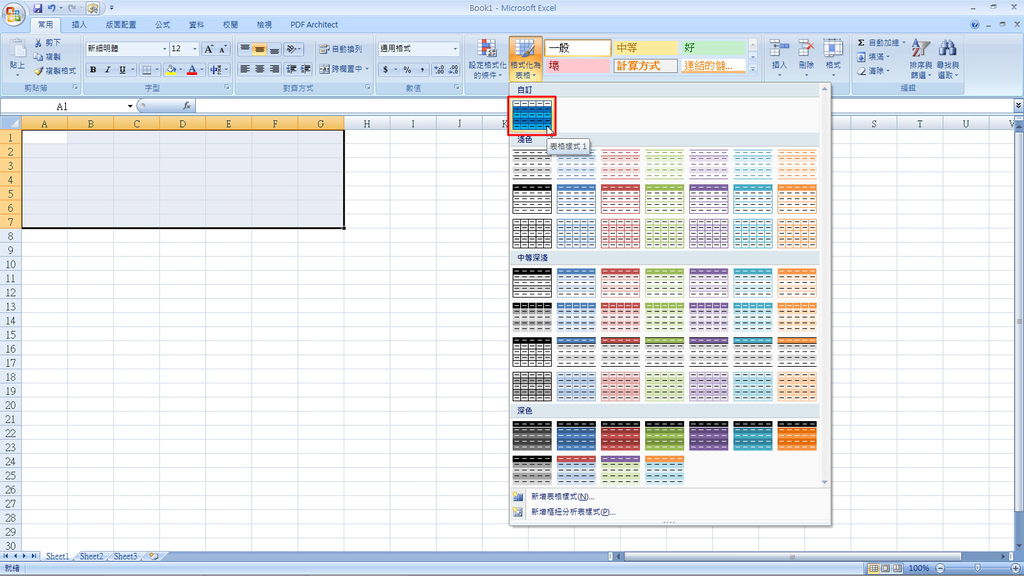Switch to Page Layout view in status bar
1024x576 pixels.
pos(885,568)
